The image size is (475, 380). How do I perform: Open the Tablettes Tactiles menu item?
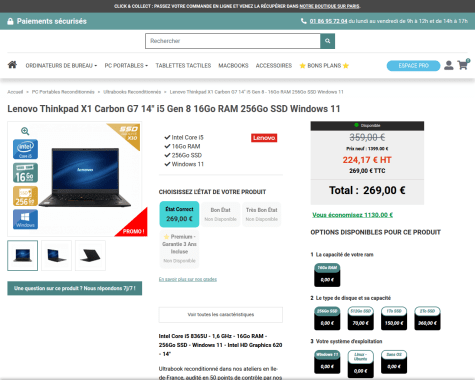click(183, 66)
